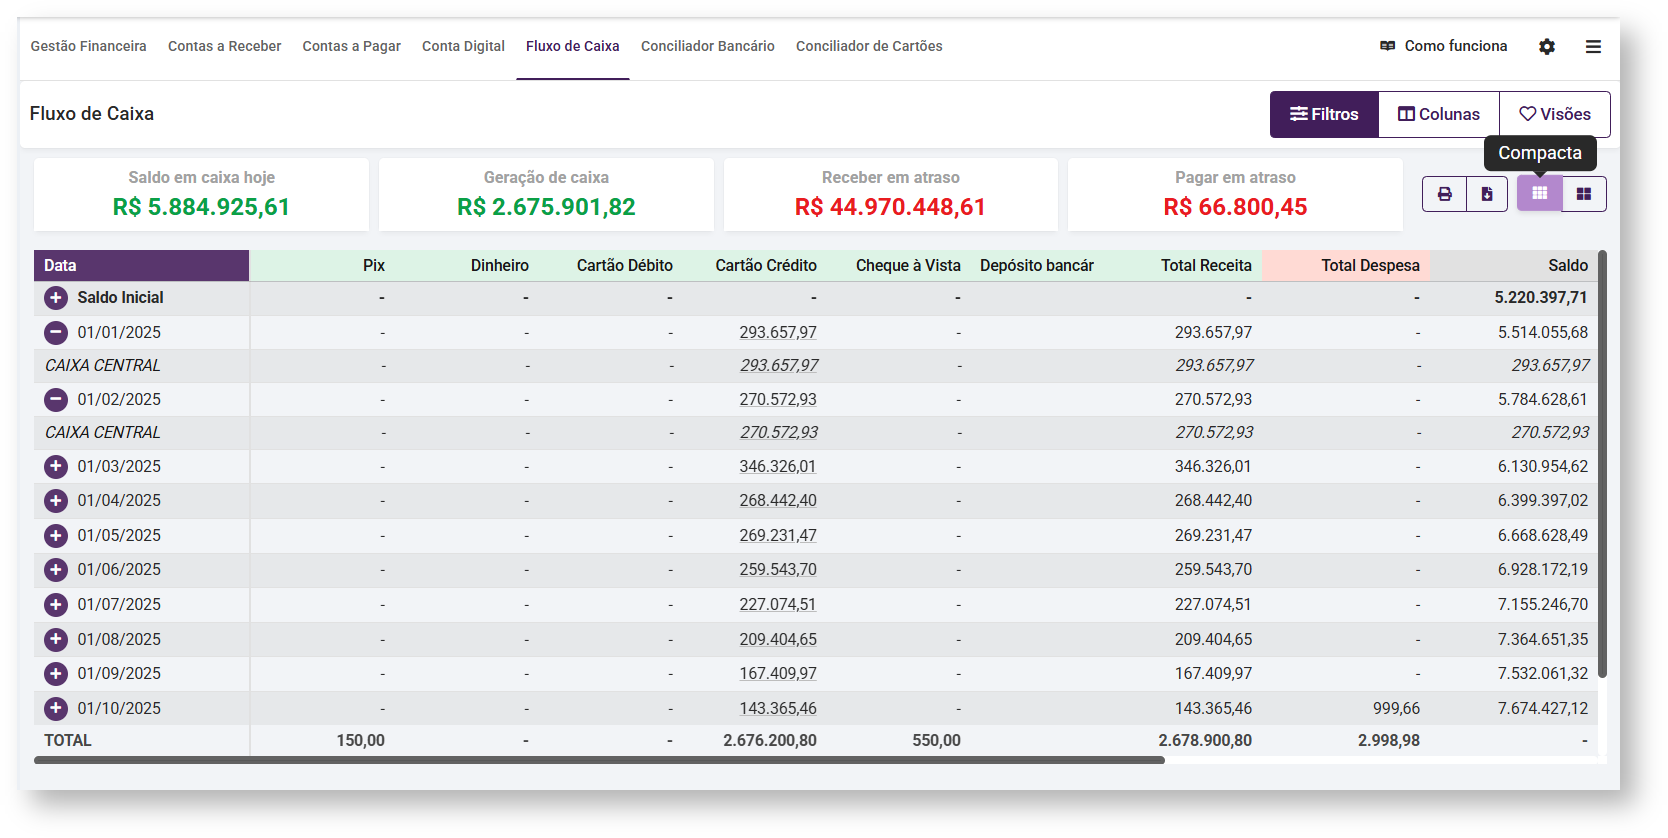The image size is (1668, 838).
Task: Expand the 01/10/2025 row
Action: tap(56, 709)
